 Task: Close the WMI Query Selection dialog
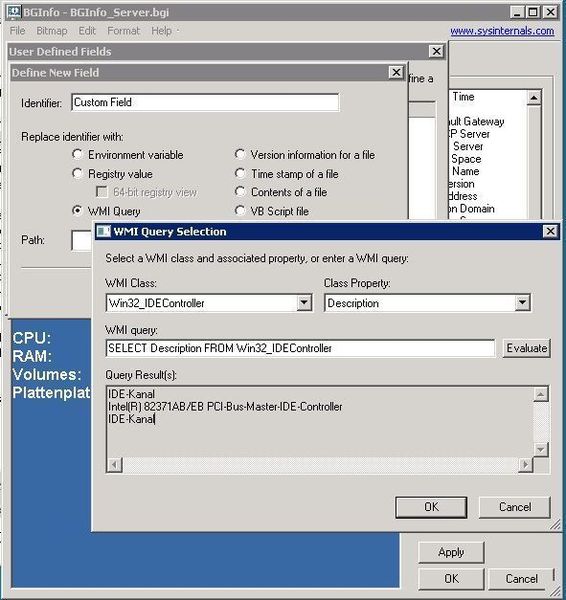[x=550, y=231]
